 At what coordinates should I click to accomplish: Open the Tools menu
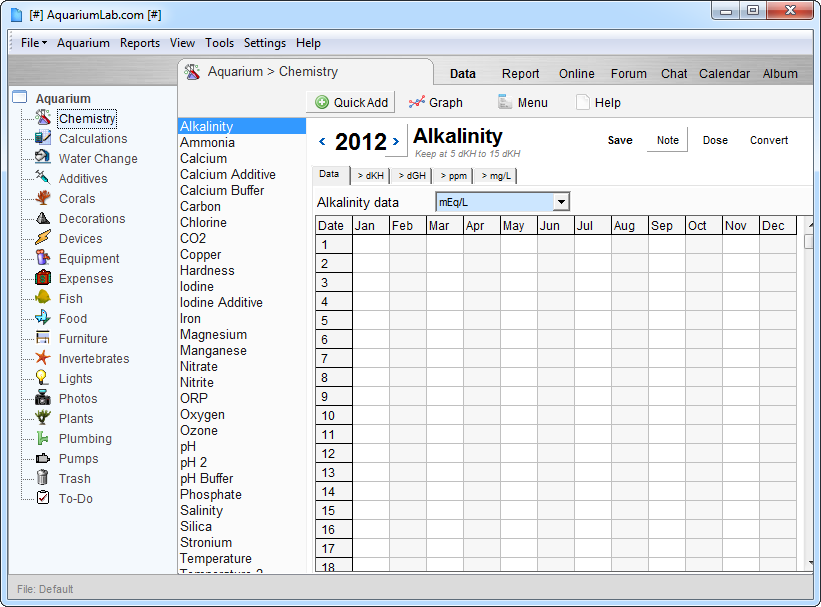(219, 43)
